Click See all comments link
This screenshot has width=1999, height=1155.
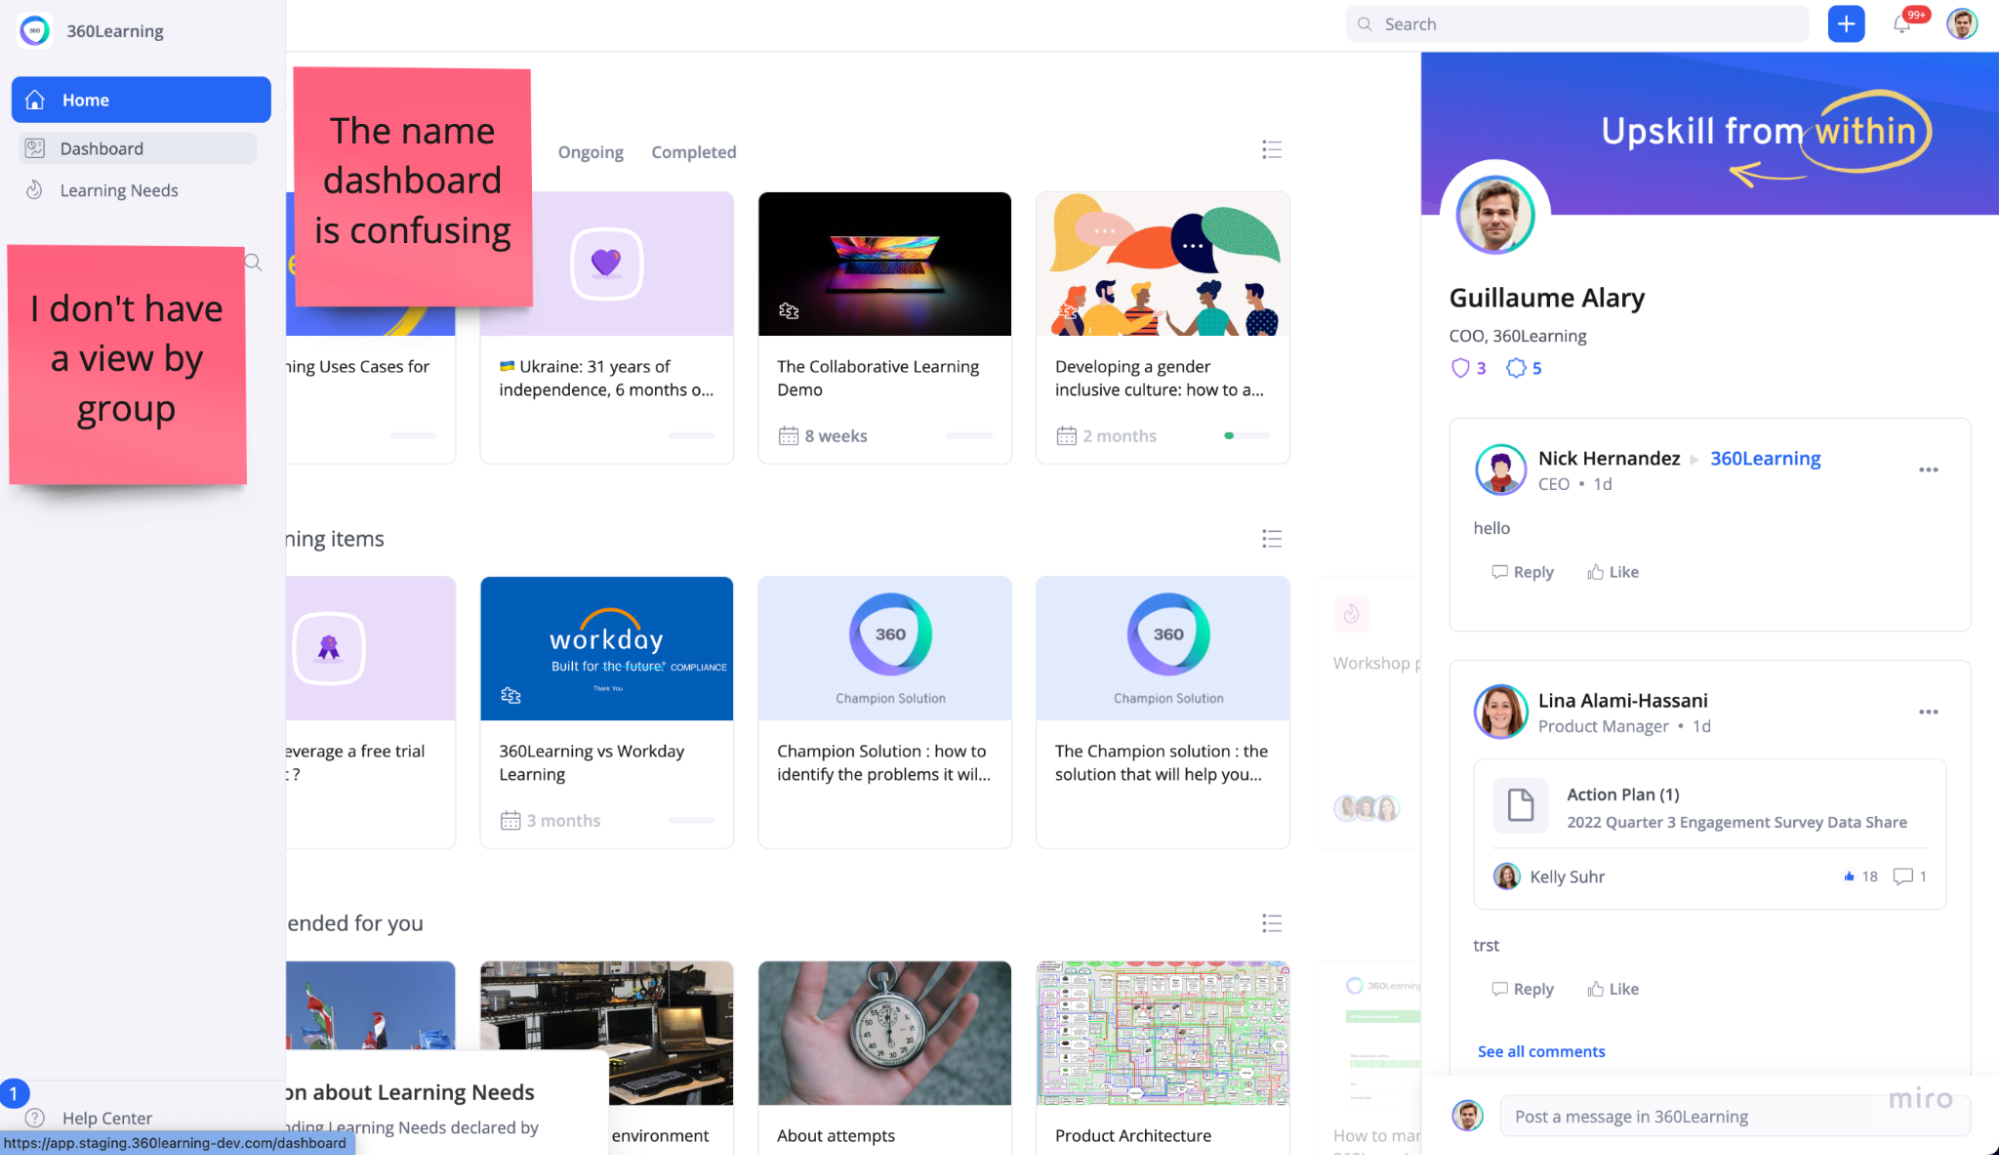click(x=1541, y=1051)
